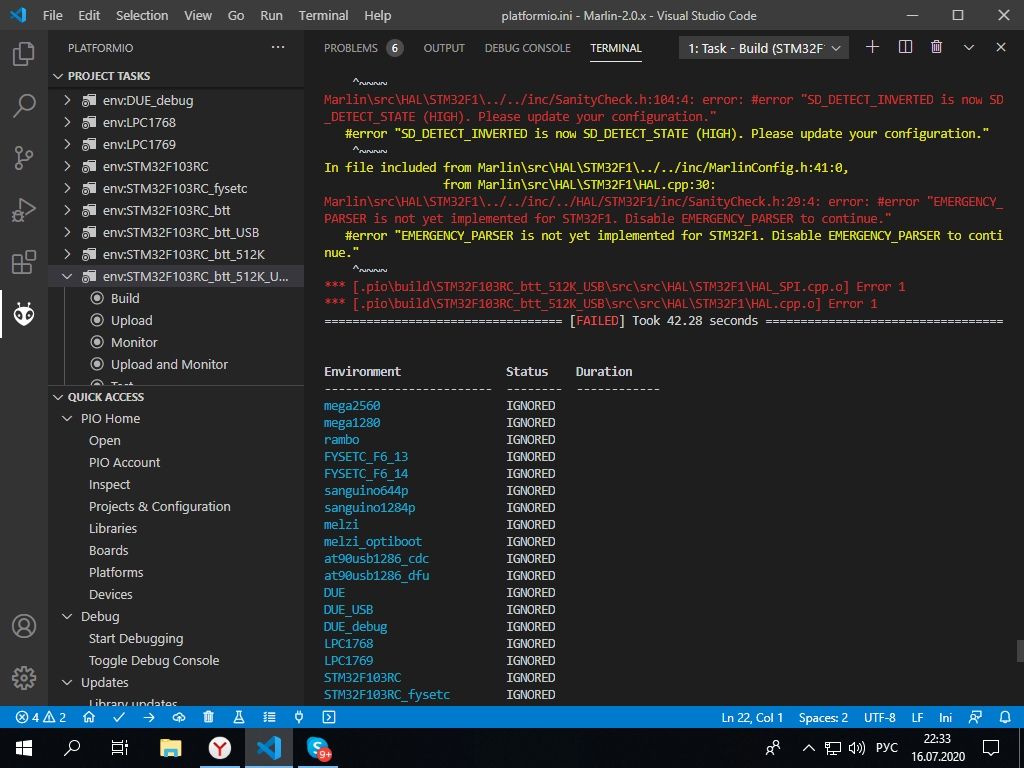Viewport: 1024px width, 768px height.
Task: Open the File menu
Action: [x=52, y=15]
